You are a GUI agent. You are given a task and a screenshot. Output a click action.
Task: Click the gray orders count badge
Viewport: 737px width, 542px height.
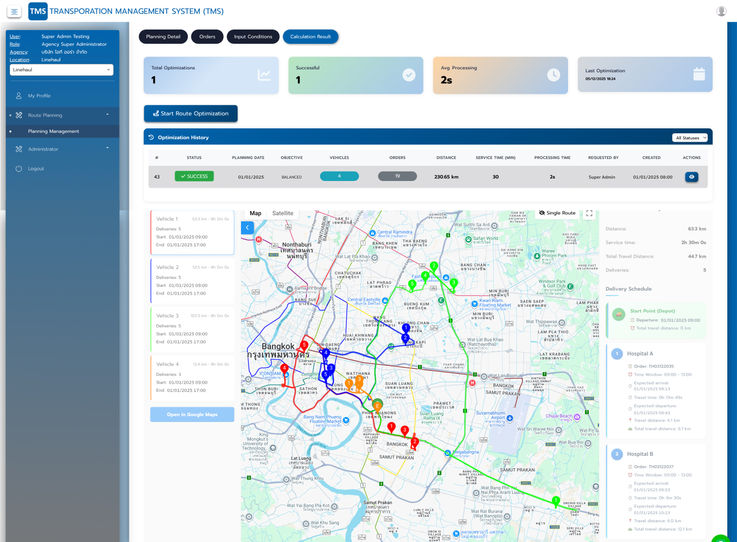(397, 176)
